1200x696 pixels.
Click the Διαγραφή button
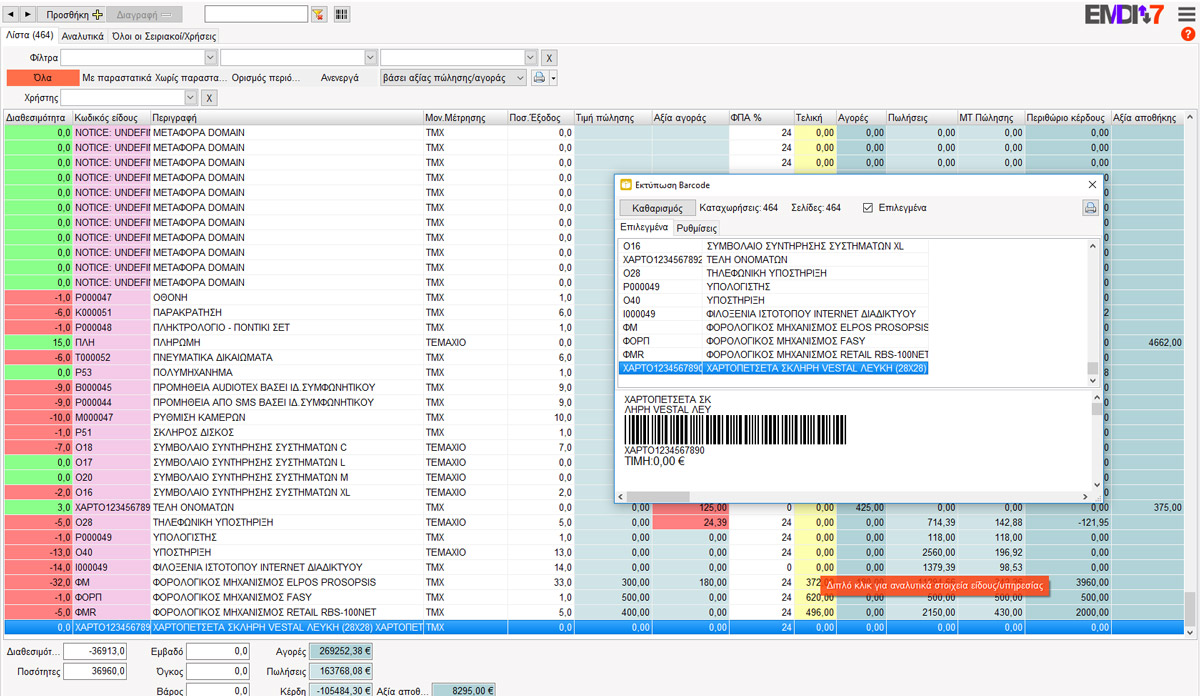143,14
